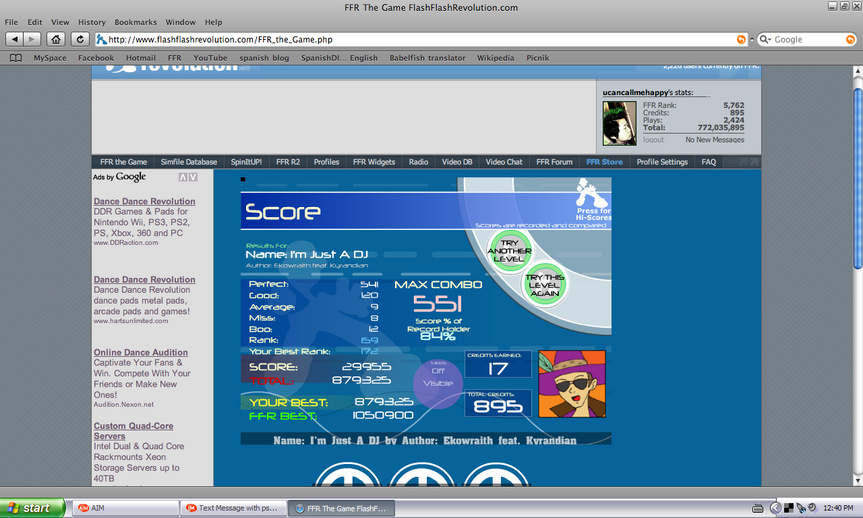Viewport: 863px width, 518px height.
Task: Open the Windows start button
Action: [32, 508]
